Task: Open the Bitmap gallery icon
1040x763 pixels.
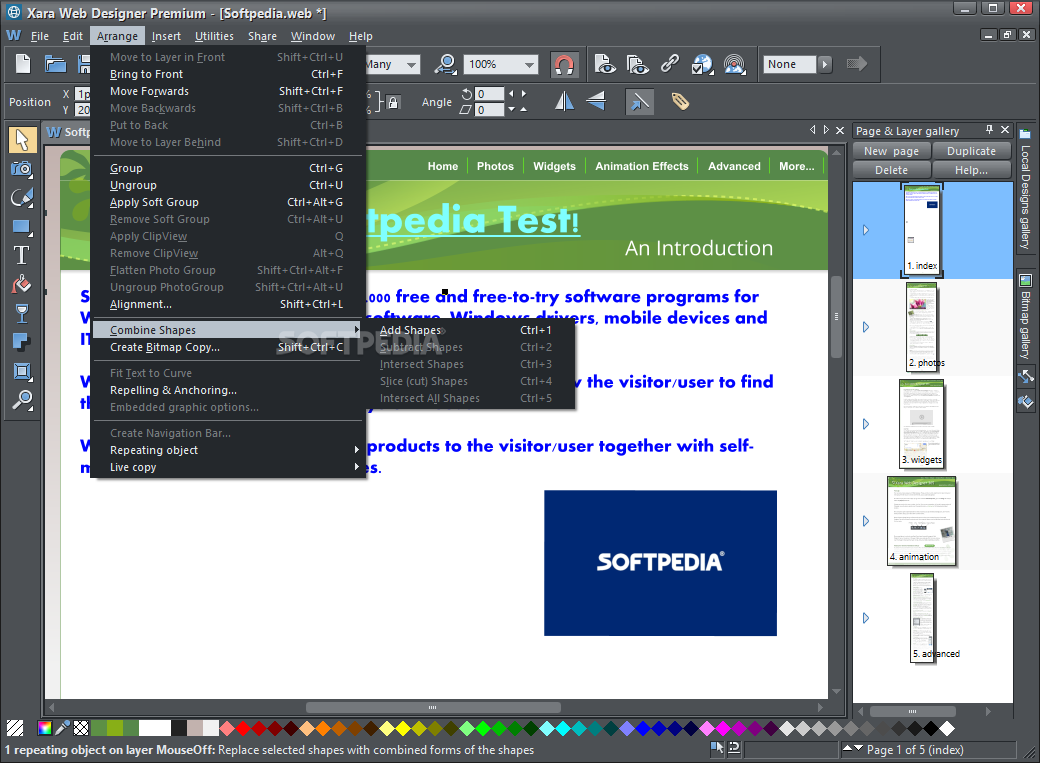Action: pyautogui.click(x=1025, y=280)
